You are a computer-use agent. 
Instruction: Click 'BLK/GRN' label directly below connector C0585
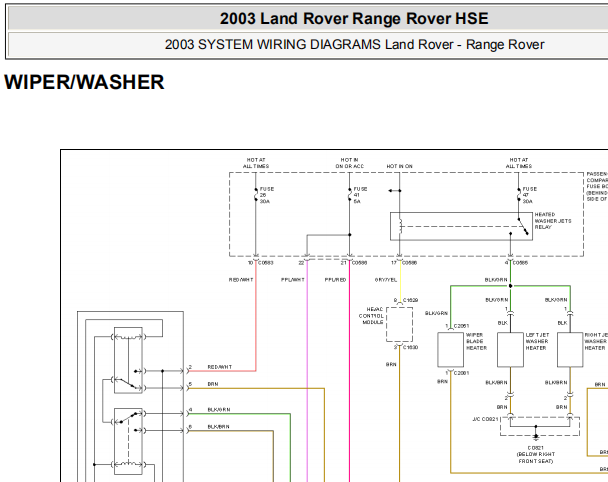(x=496, y=280)
